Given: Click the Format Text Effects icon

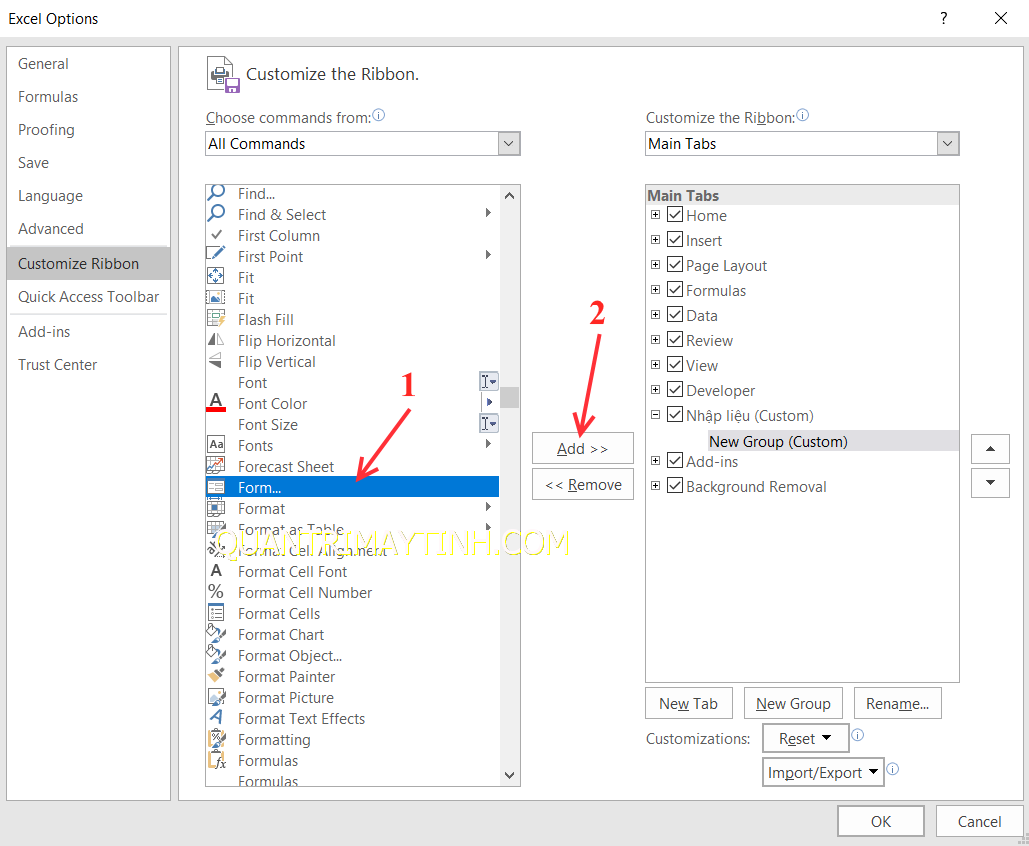Looking at the screenshot, I should 216,717.
